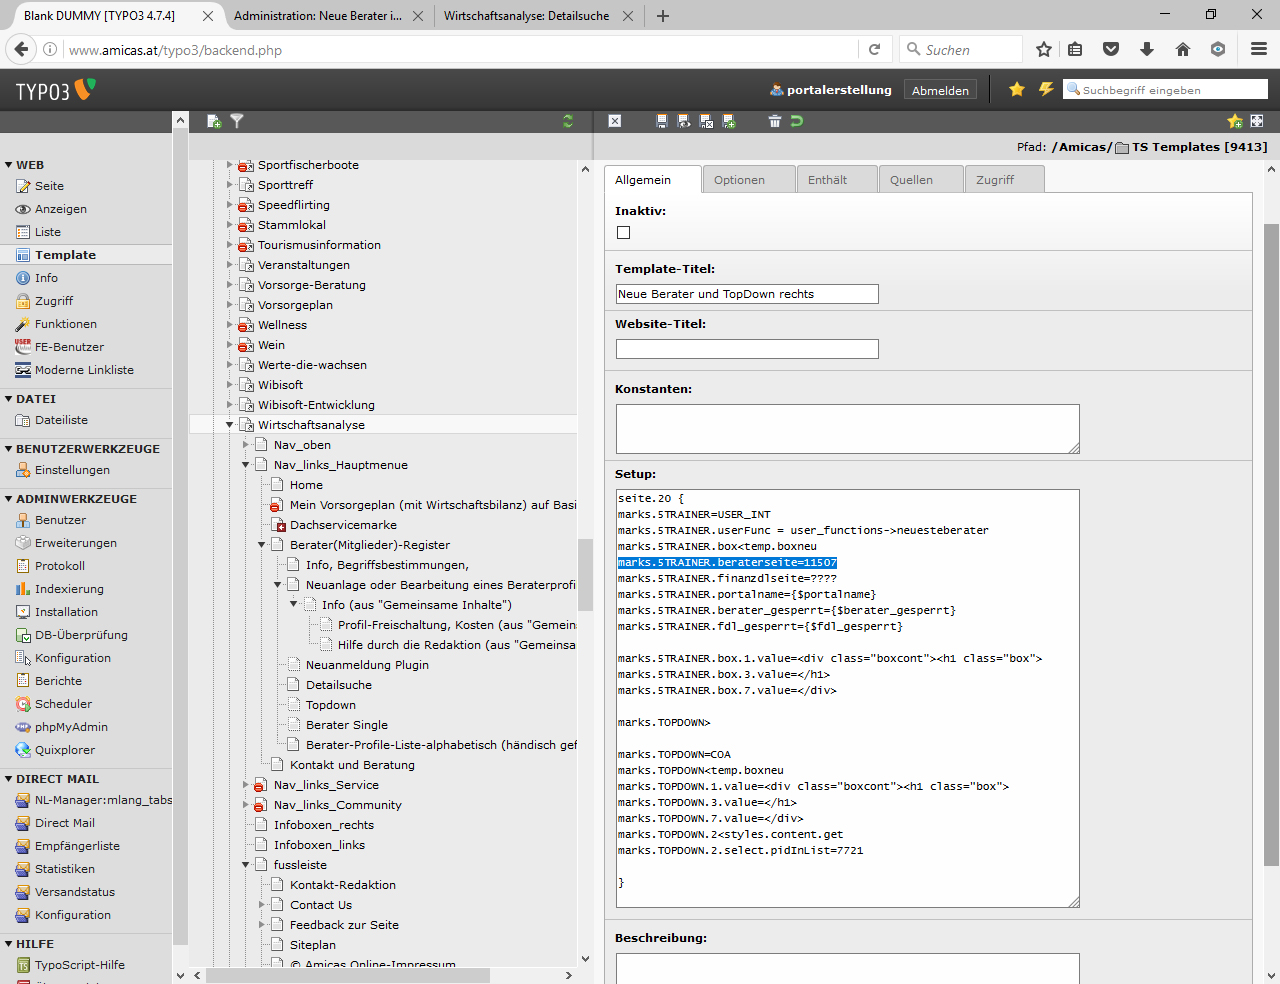Click the Suchbegriff eingeben search field
Image resolution: width=1280 pixels, height=984 pixels.
(1166, 89)
